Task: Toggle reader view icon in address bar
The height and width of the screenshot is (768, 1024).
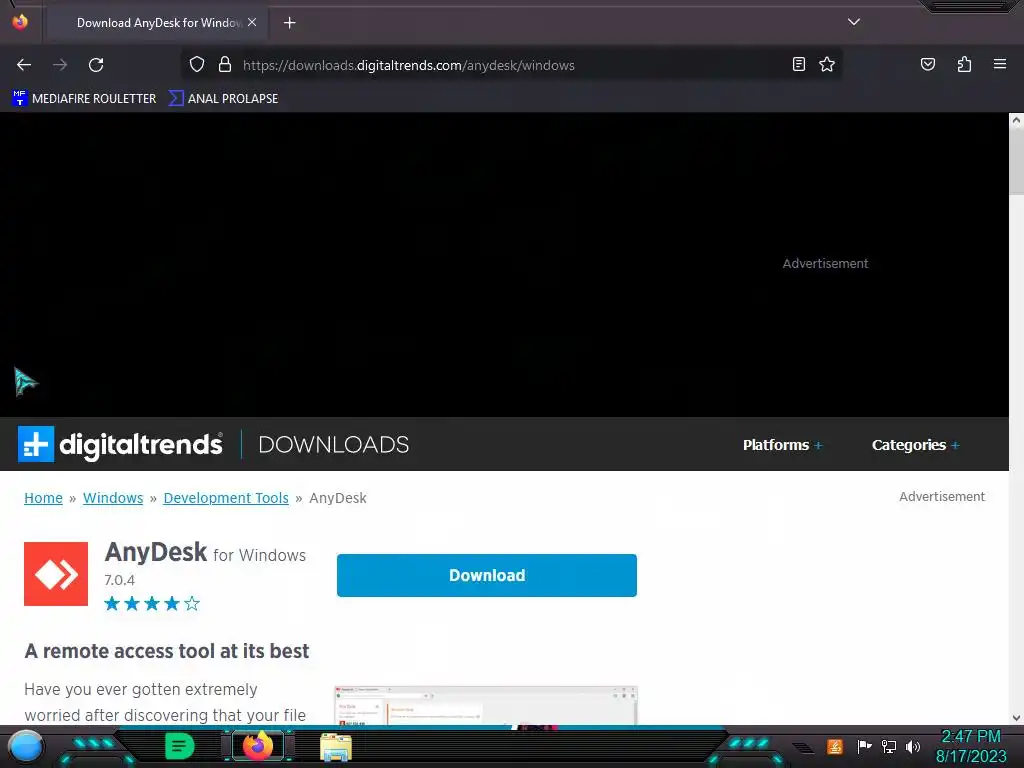Action: (x=798, y=64)
